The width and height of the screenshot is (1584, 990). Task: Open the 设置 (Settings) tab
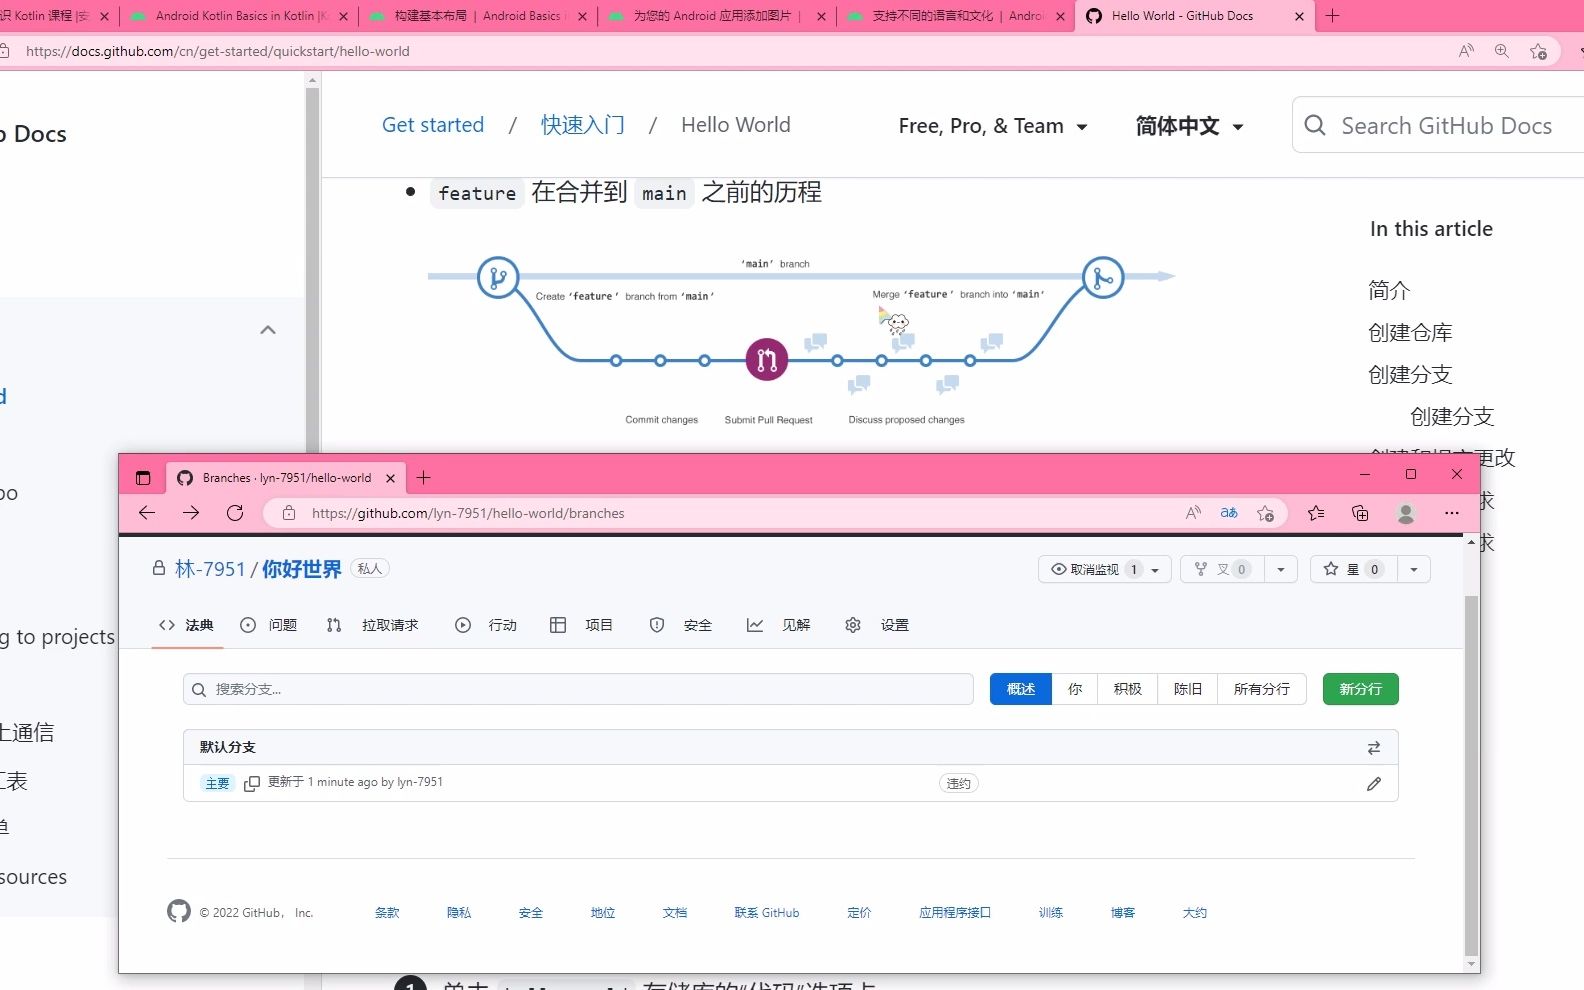tap(877, 625)
